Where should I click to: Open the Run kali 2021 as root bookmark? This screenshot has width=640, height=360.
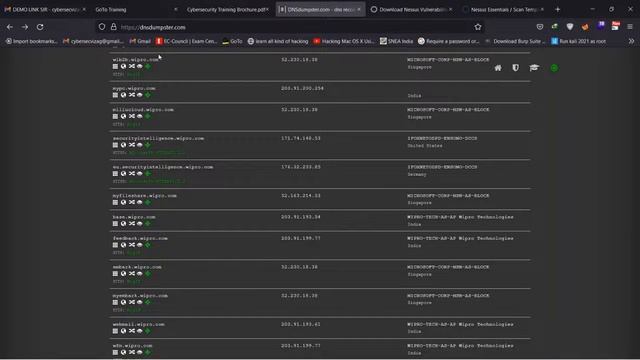(578, 41)
